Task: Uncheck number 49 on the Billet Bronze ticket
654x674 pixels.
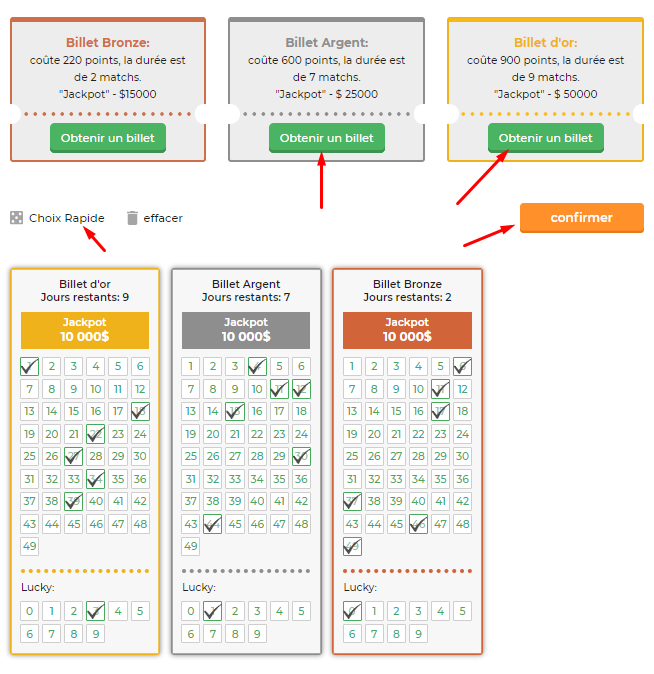Action: pyautogui.click(x=352, y=546)
